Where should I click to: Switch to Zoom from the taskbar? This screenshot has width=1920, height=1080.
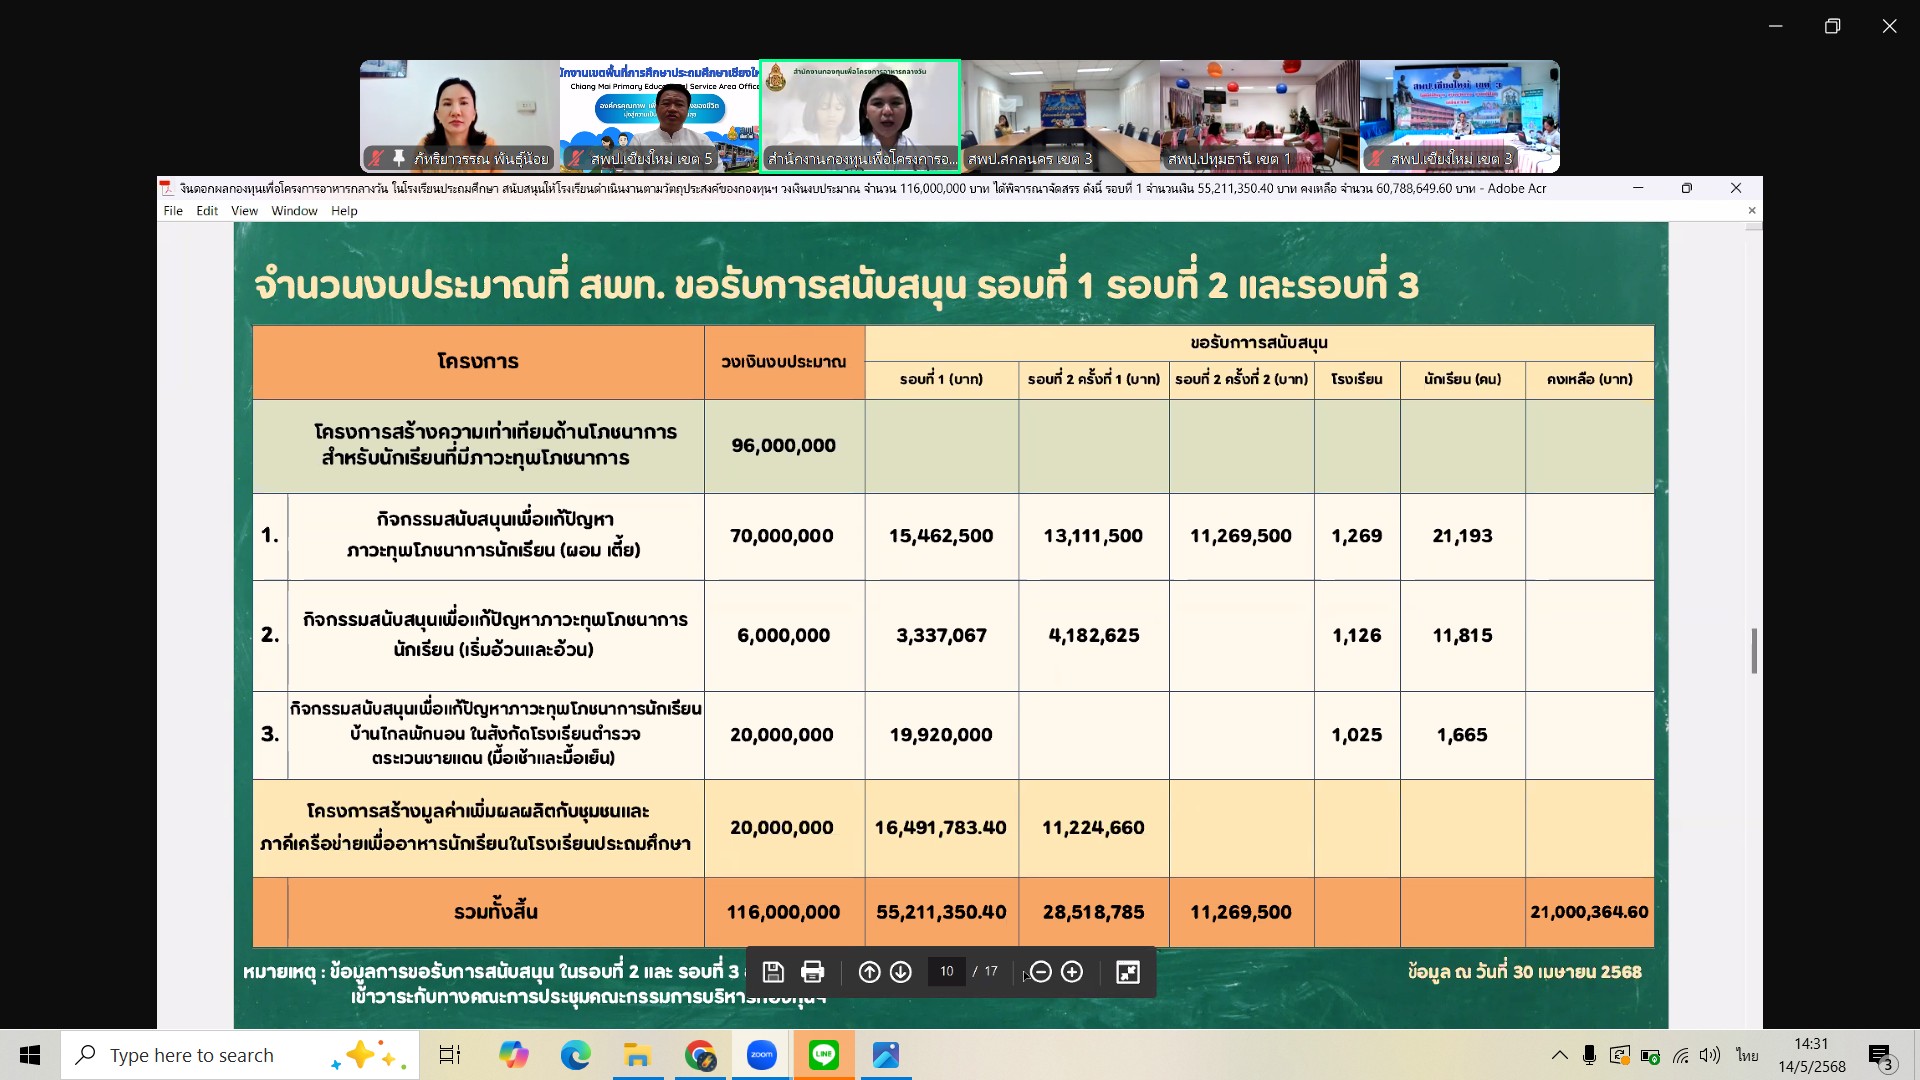point(762,1055)
